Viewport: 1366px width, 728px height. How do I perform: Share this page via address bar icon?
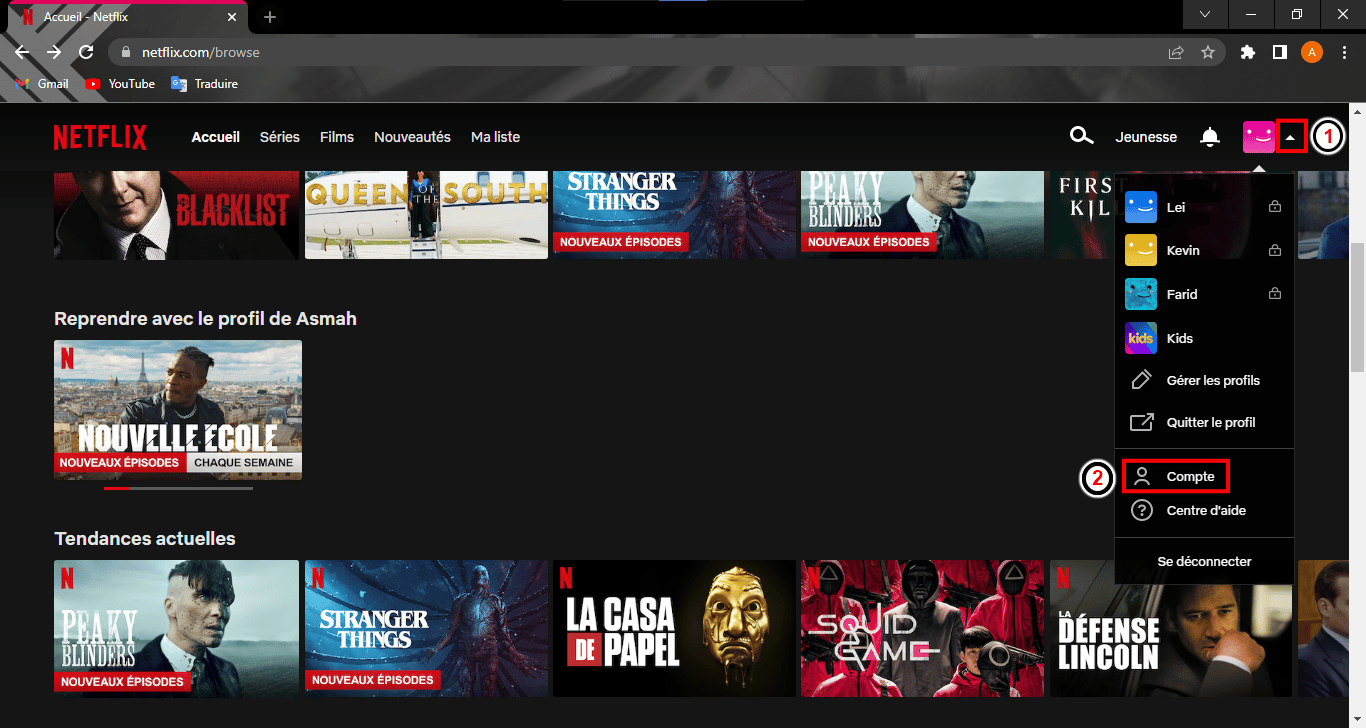1176,52
